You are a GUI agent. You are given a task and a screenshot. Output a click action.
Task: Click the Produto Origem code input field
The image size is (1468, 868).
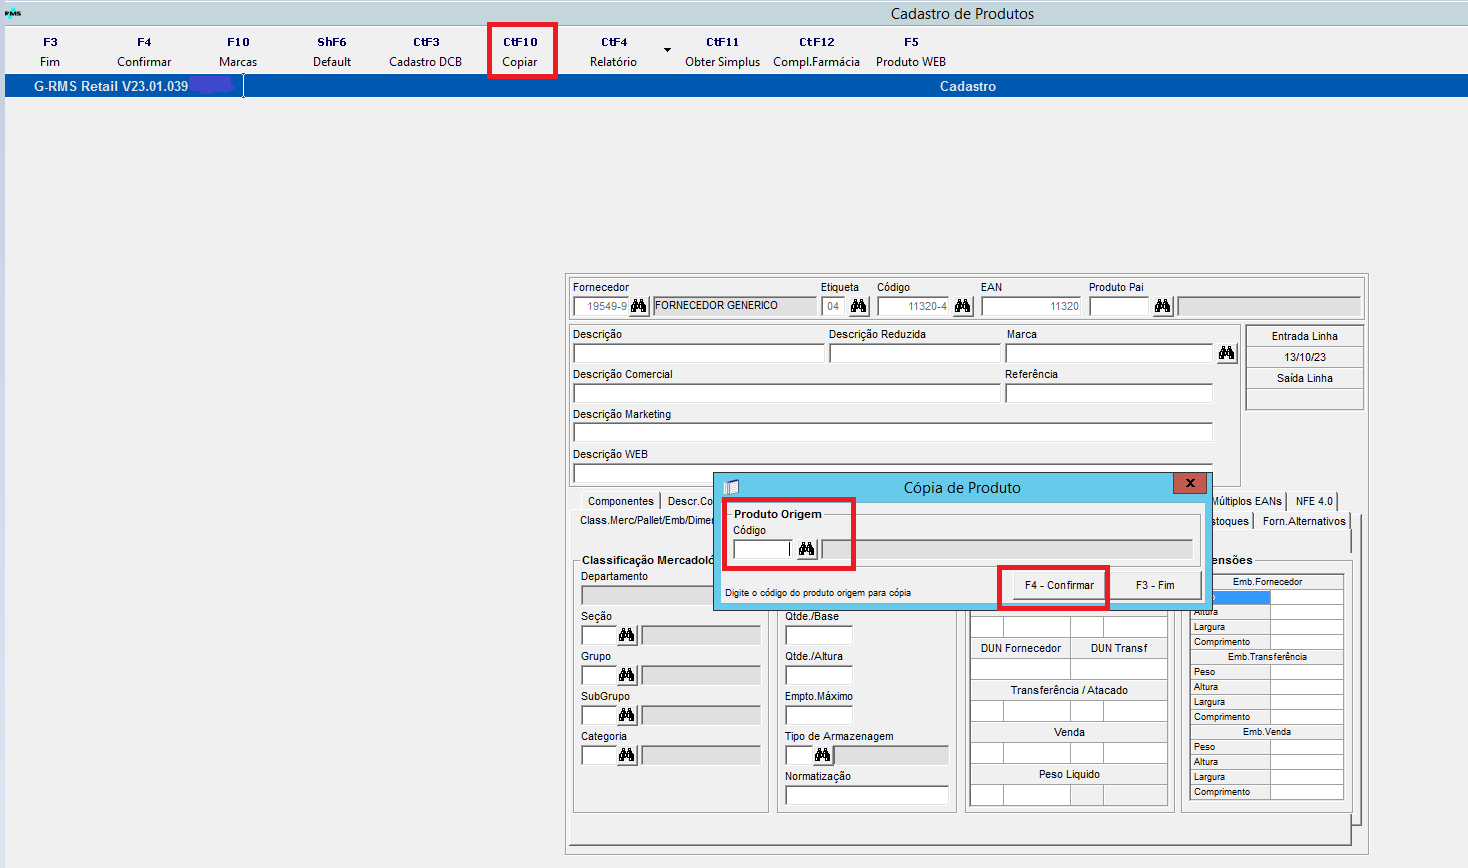762,549
